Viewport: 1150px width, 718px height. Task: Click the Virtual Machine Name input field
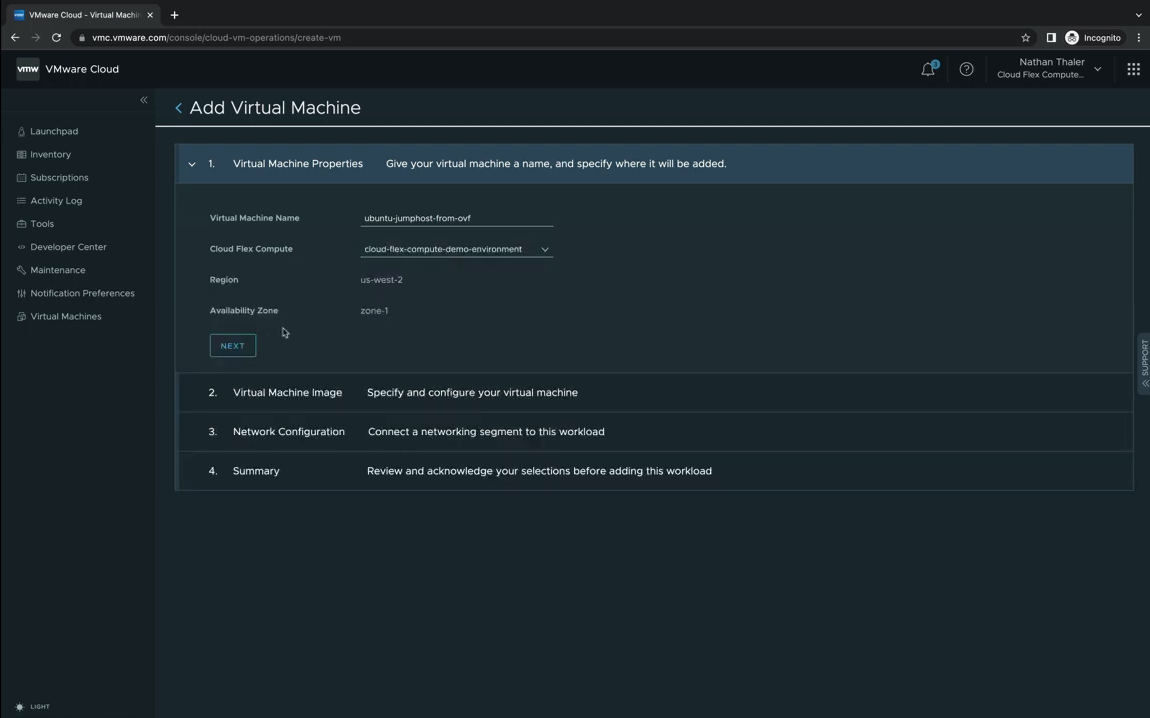click(456, 218)
